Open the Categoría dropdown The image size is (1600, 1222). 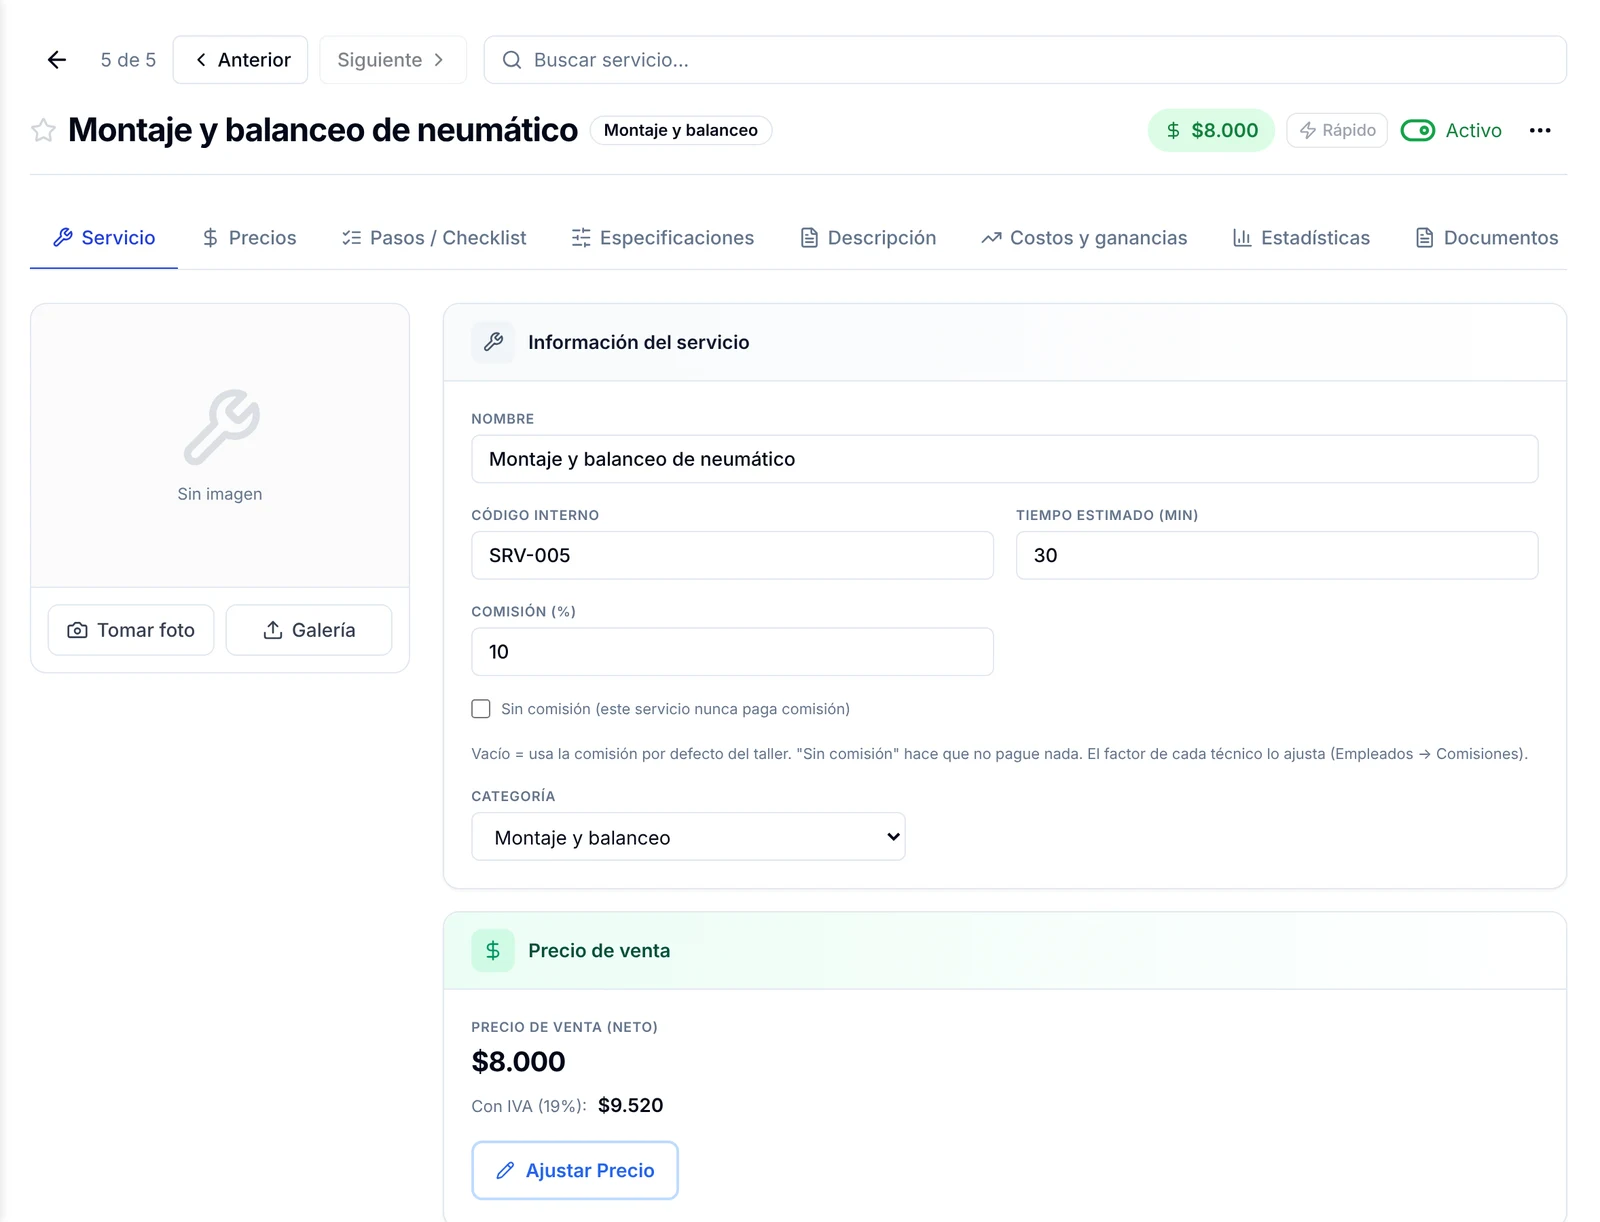[688, 837]
